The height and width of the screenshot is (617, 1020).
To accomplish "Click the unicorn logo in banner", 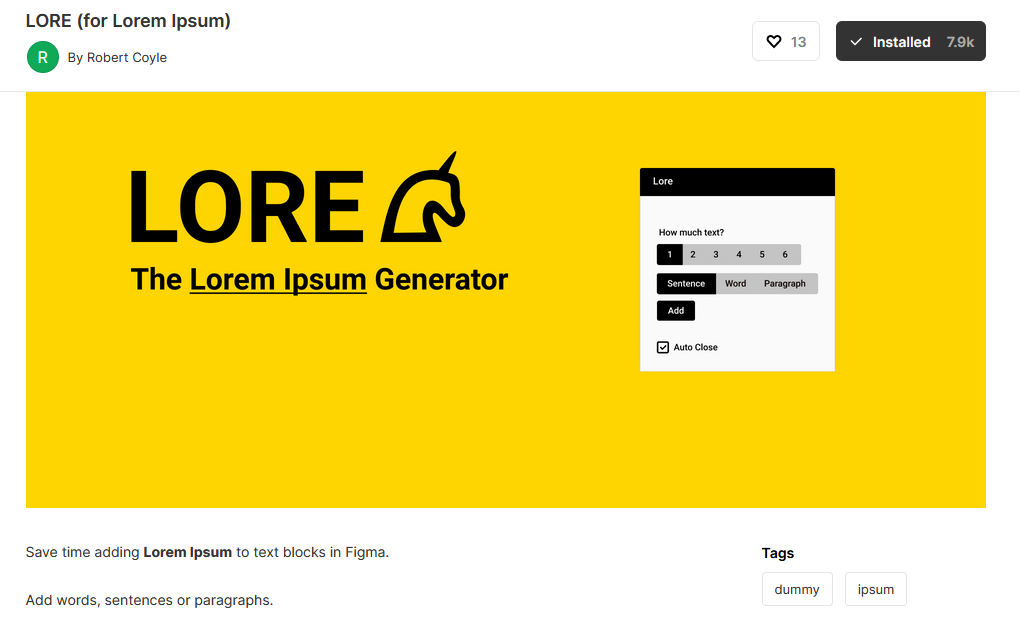I will 423,197.
